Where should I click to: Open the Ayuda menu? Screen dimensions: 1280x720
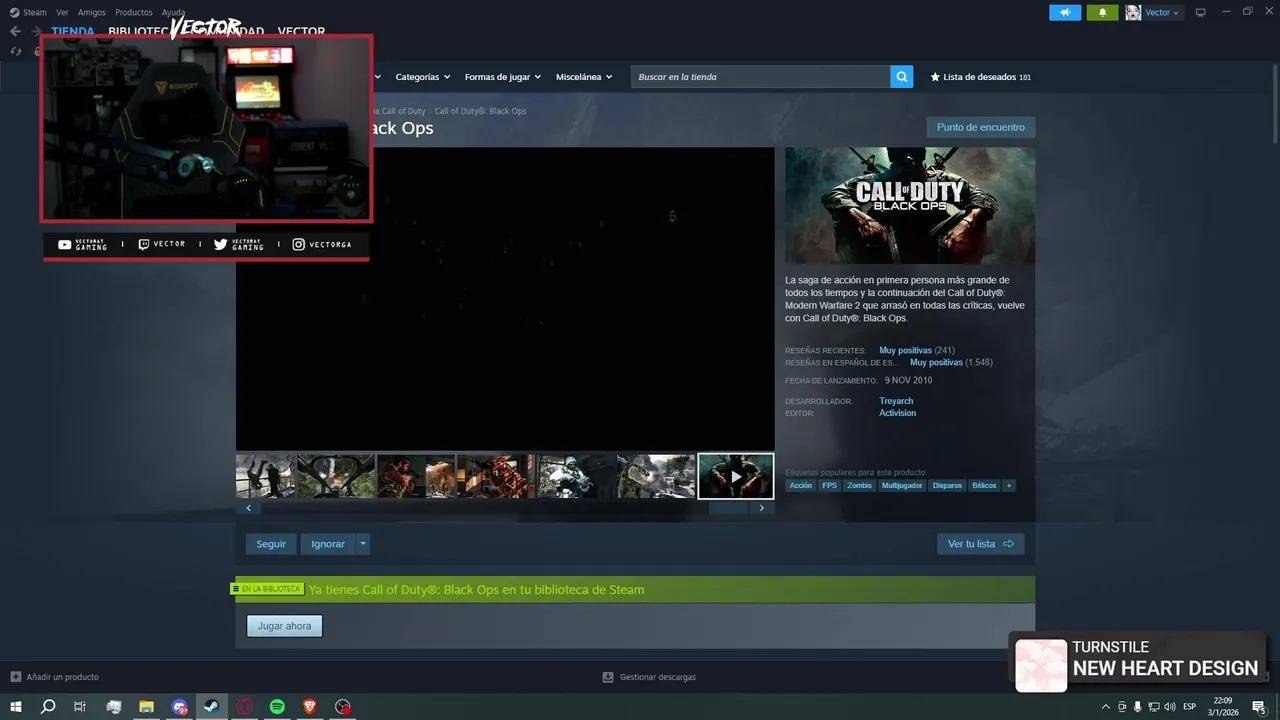click(x=173, y=12)
